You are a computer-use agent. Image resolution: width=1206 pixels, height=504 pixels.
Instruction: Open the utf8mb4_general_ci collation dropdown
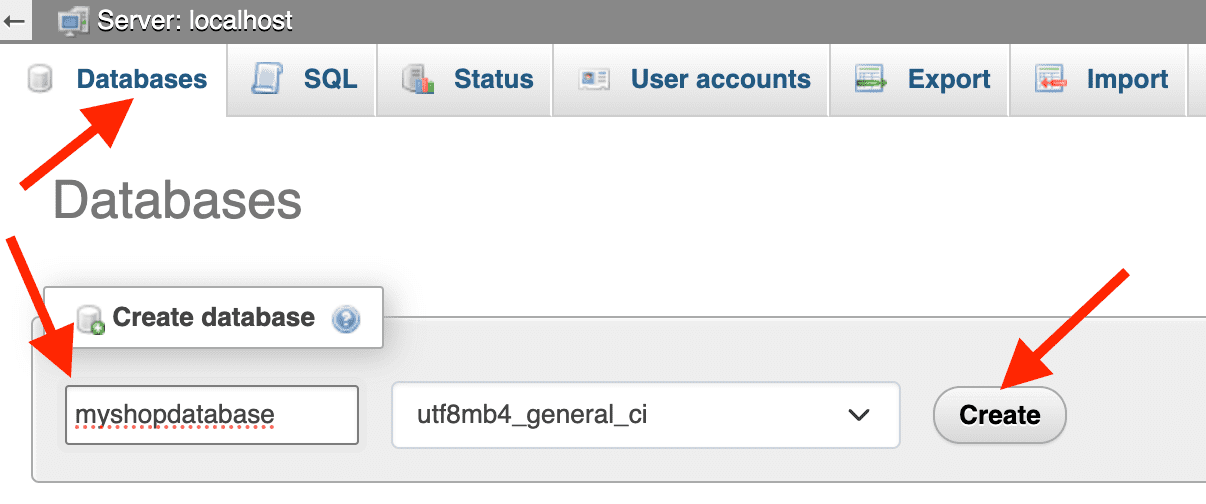pos(646,415)
